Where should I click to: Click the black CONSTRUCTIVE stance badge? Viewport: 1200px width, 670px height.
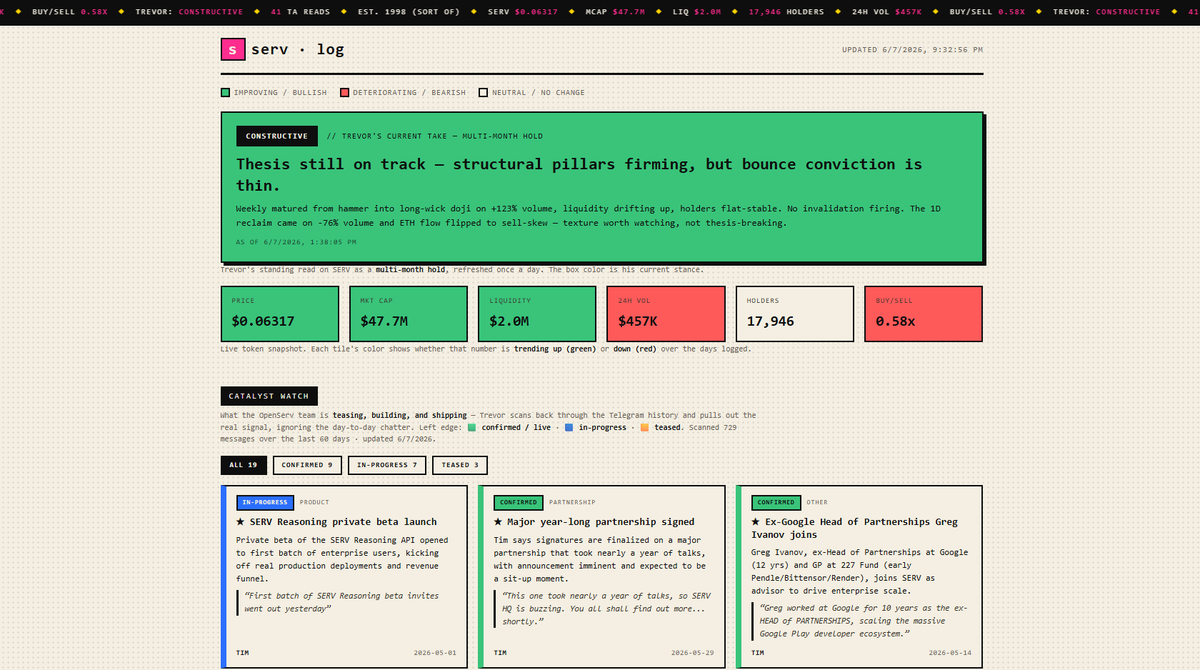pyautogui.click(x=277, y=136)
